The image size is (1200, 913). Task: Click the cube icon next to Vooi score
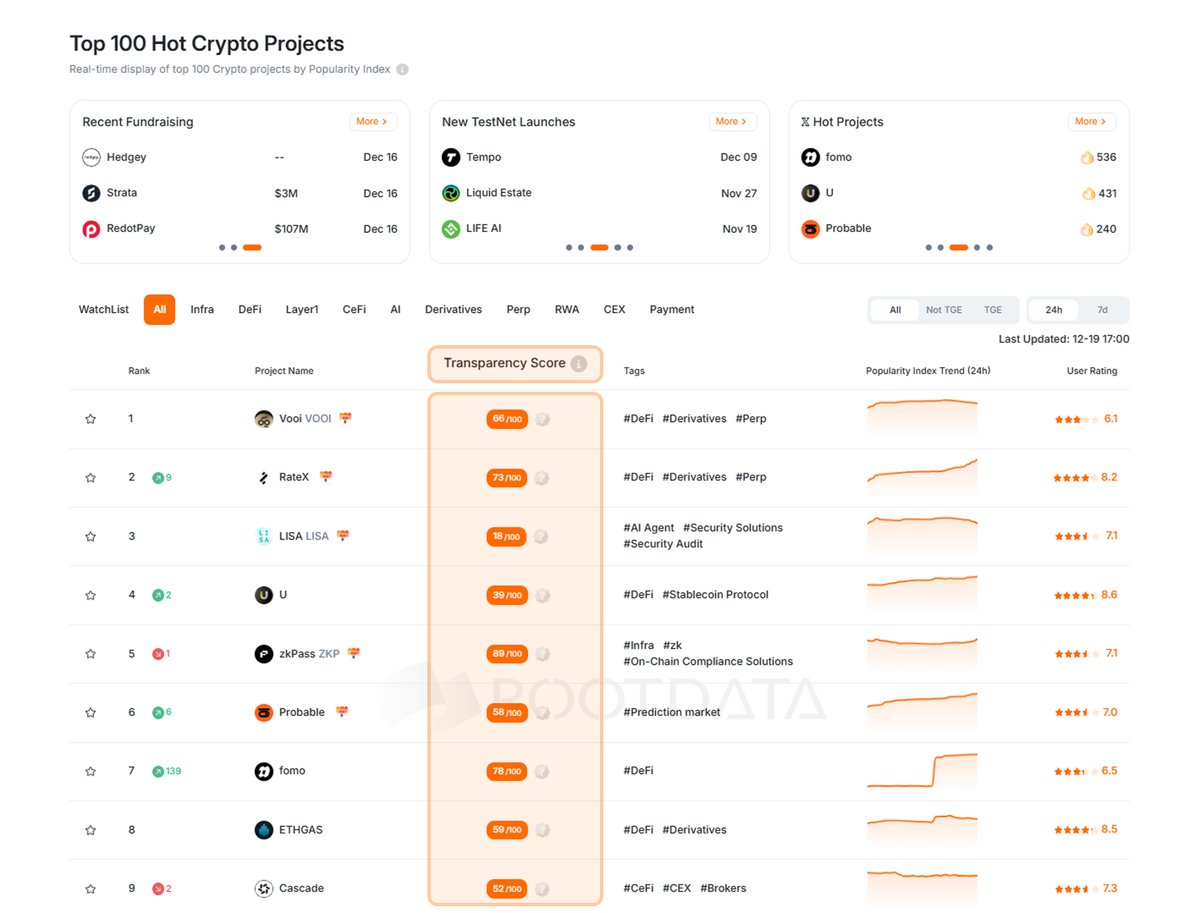click(542, 419)
